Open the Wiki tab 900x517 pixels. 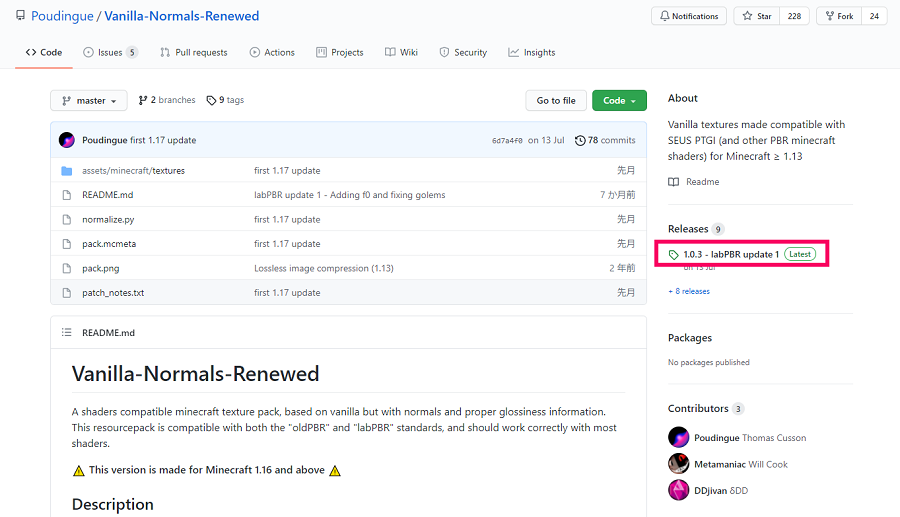[401, 52]
